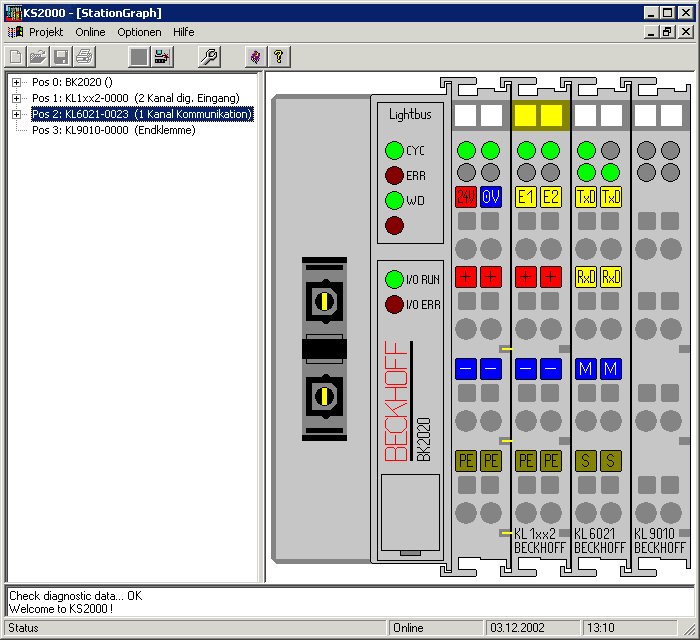The height and width of the screenshot is (640, 700).
Task: Click the disconnect-from-coupler computer icon
Action: 162,57
